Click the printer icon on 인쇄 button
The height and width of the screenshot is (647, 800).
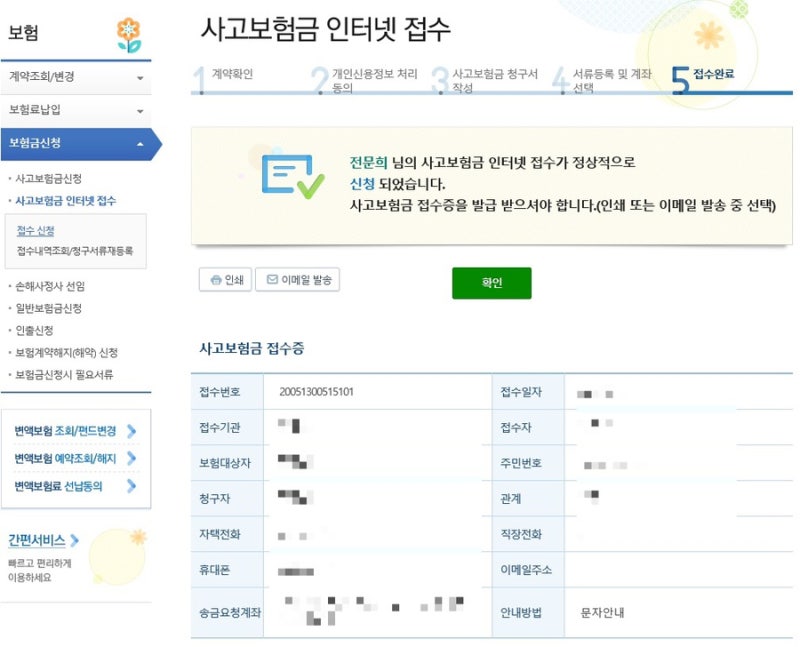tap(216, 280)
